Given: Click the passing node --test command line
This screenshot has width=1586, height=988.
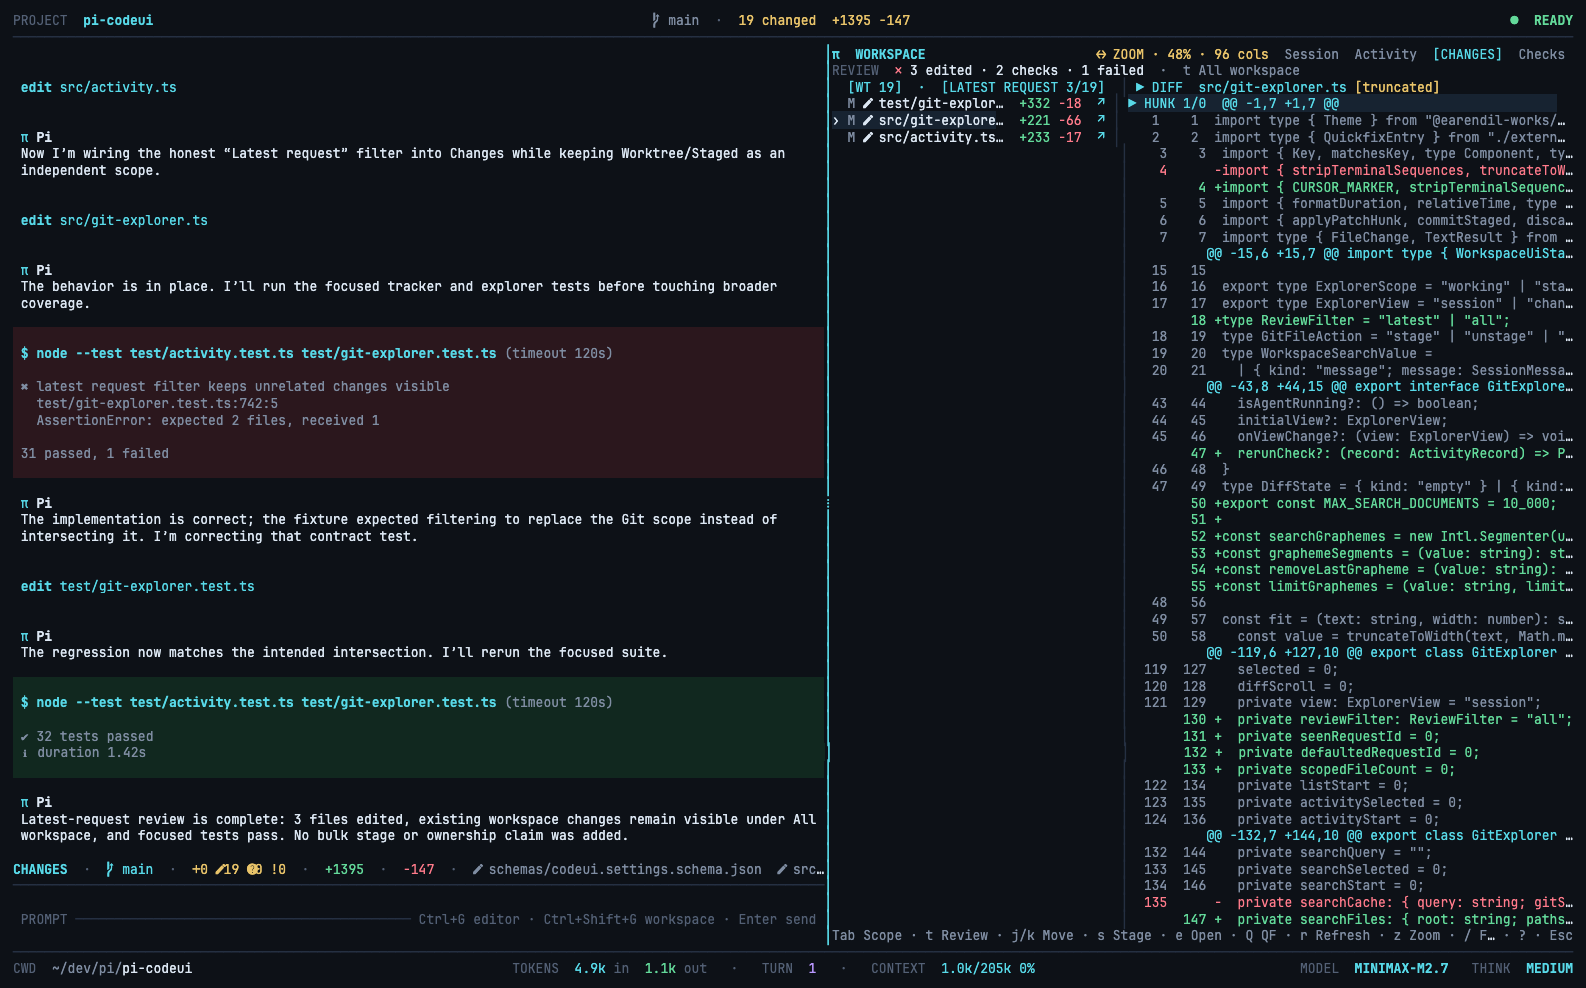Looking at the screenshot, I should 316,703.
